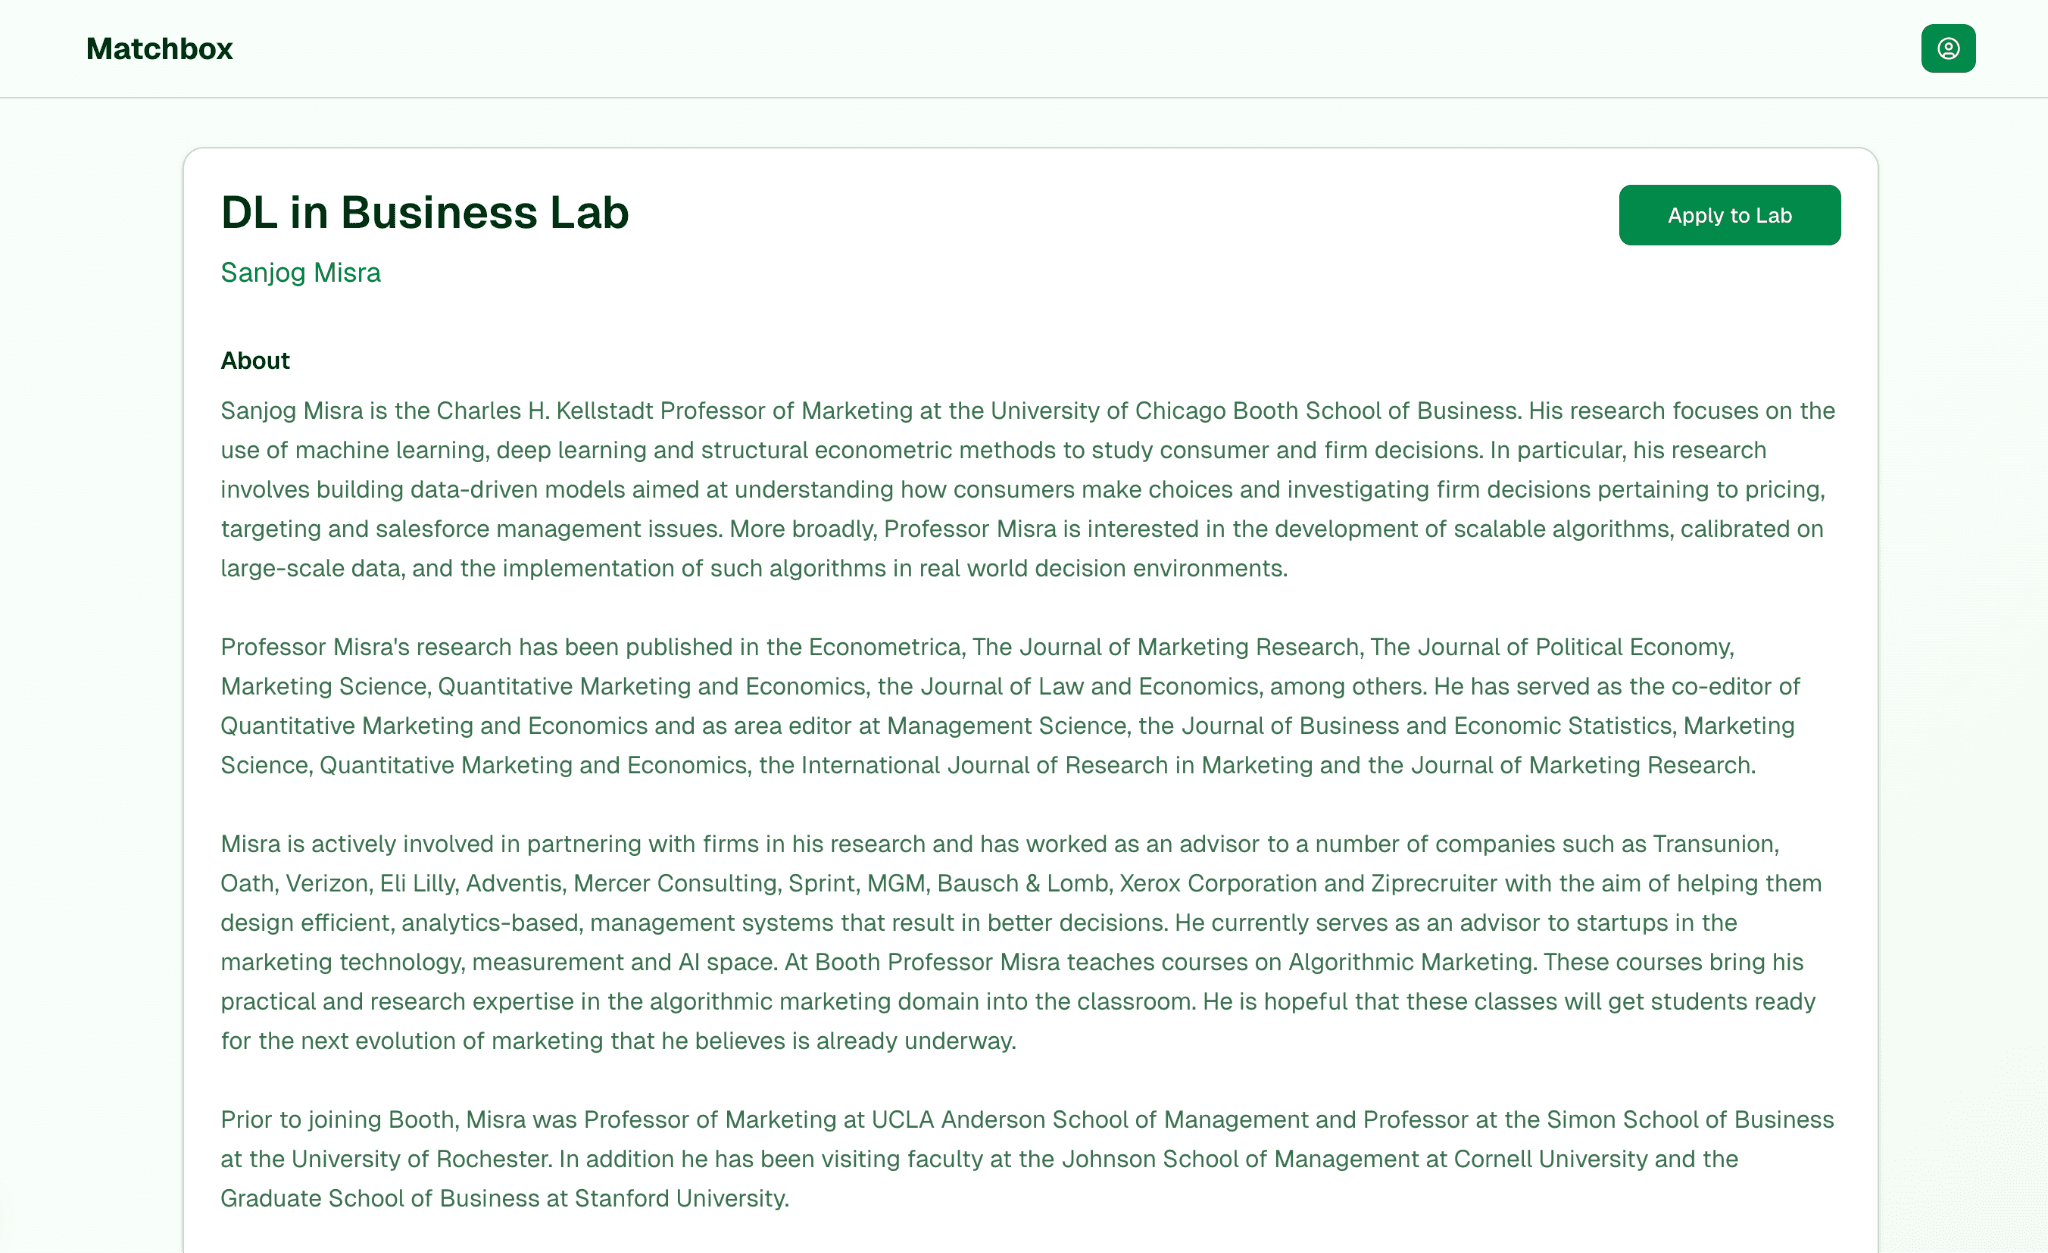Apply to the DL in Business Lab
Screen dimensions: 2048x1253
pos(1729,214)
